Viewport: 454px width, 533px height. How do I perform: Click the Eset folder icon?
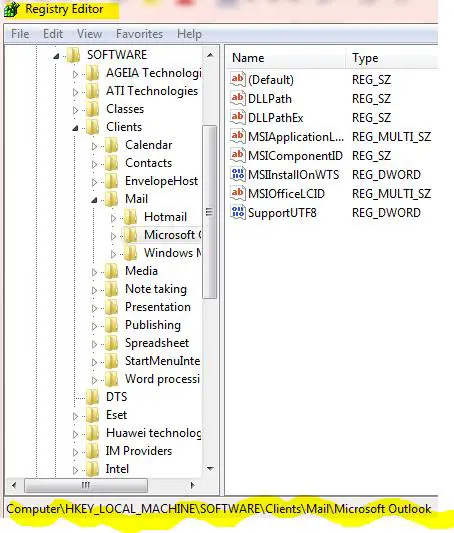click(92, 415)
